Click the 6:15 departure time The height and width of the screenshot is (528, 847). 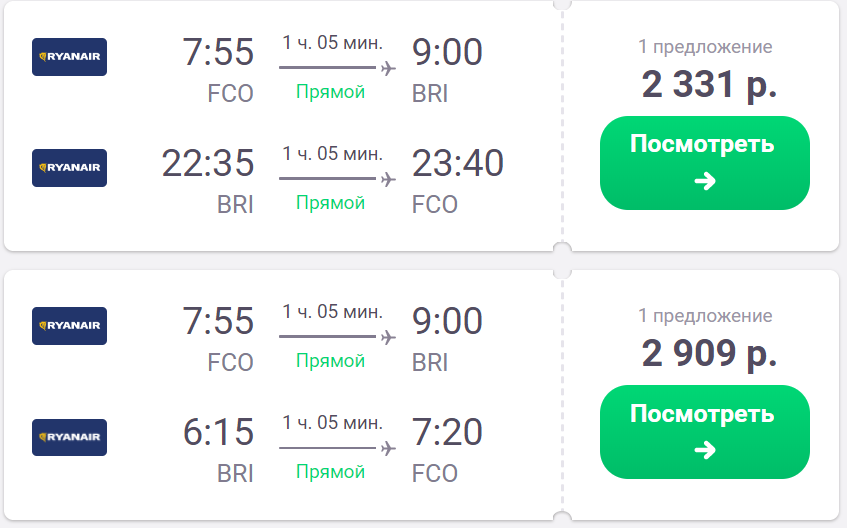pyautogui.click(x=218, y=432)
